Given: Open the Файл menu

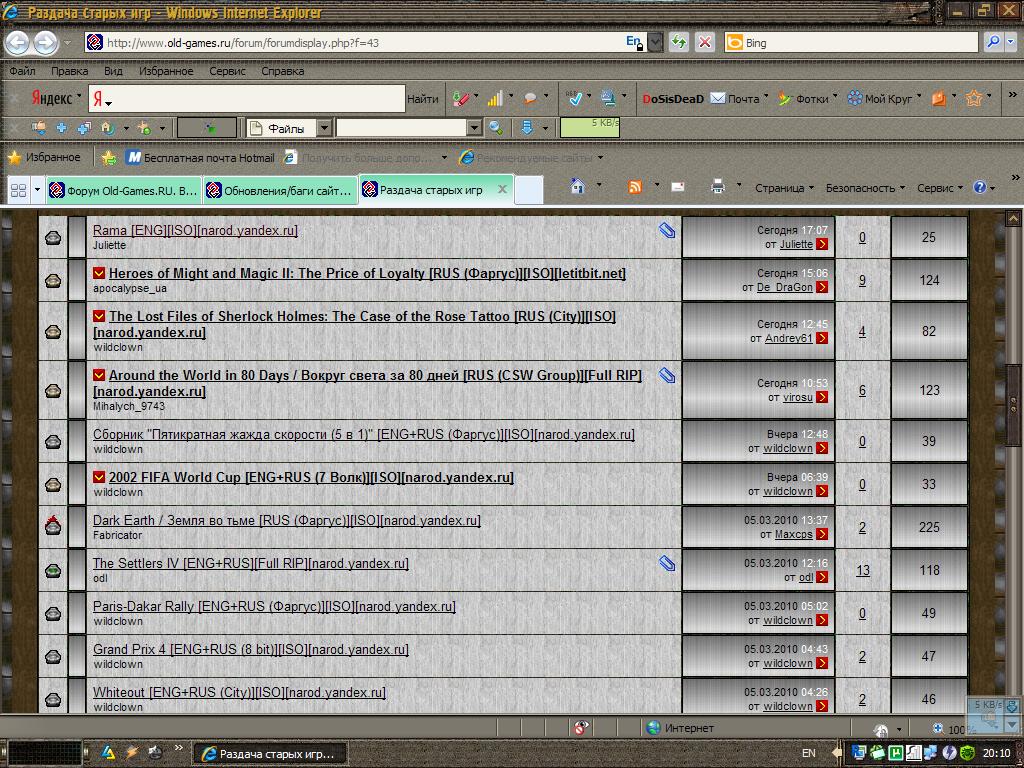Looking at the screenshot, I should [x=23, y=71].
